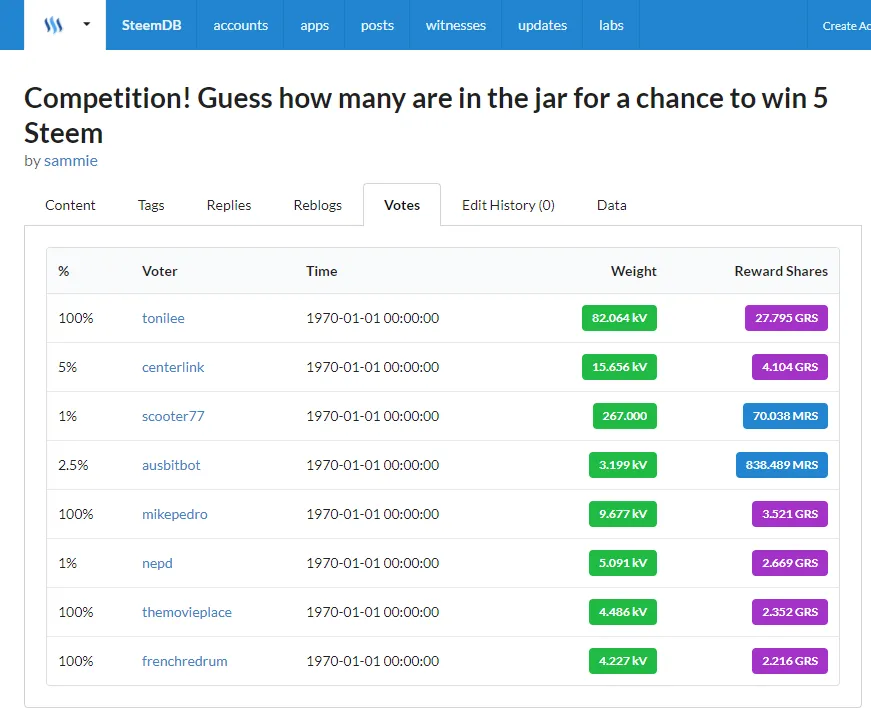
Task: Open voter mikepedro's profile
Action: point(174,514)
